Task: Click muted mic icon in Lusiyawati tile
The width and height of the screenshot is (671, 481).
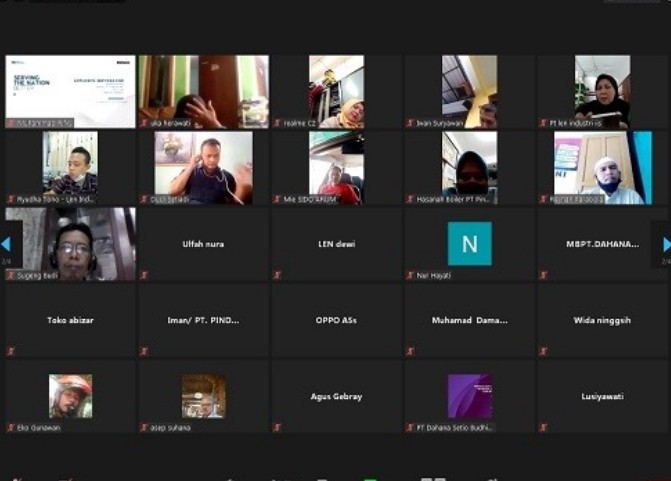Action: tap(543, 428)
